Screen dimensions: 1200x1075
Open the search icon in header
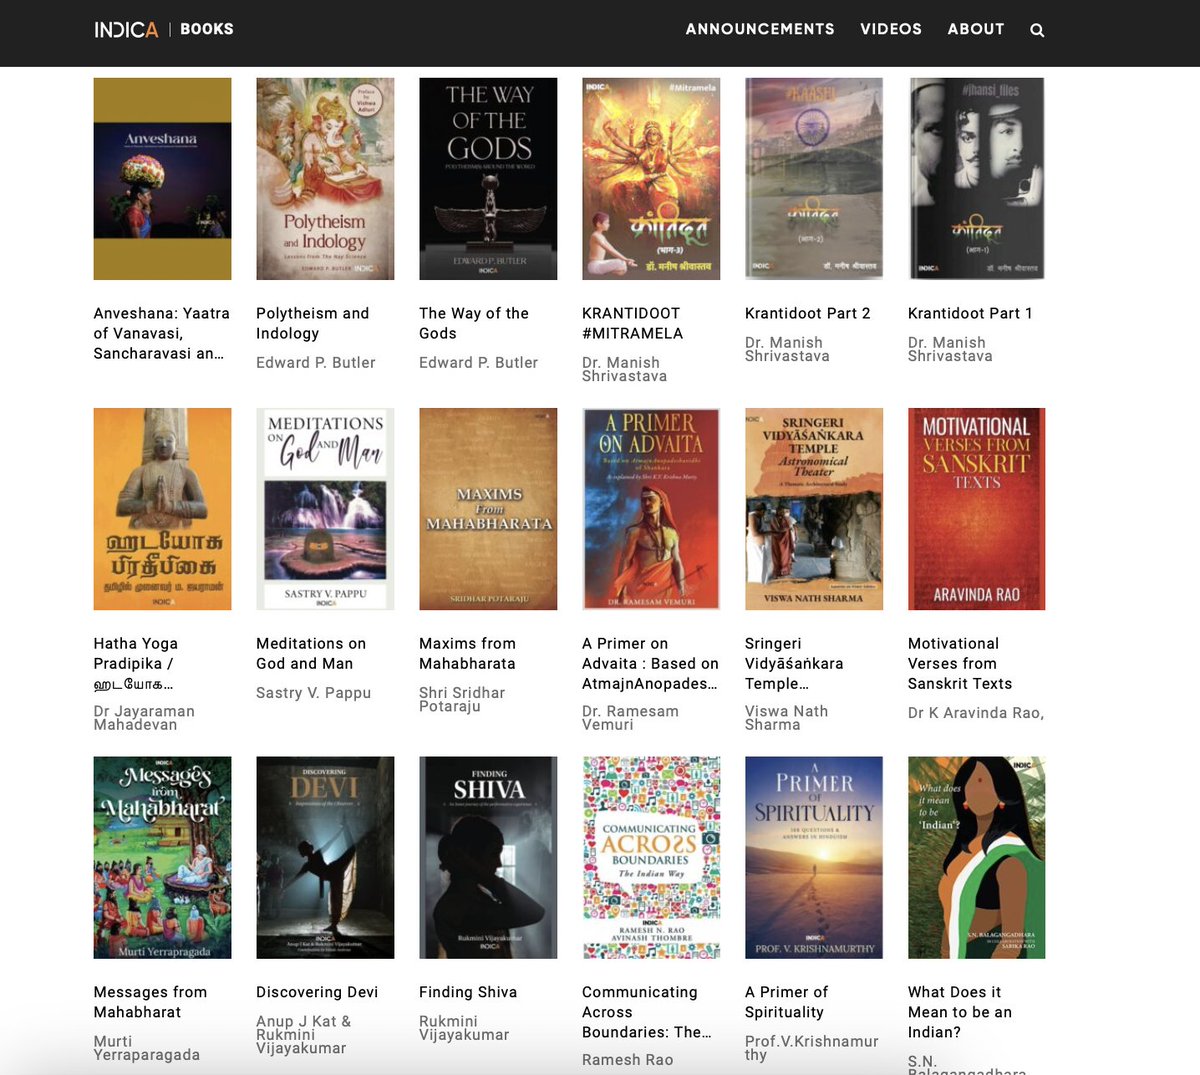coord(1037,30)
